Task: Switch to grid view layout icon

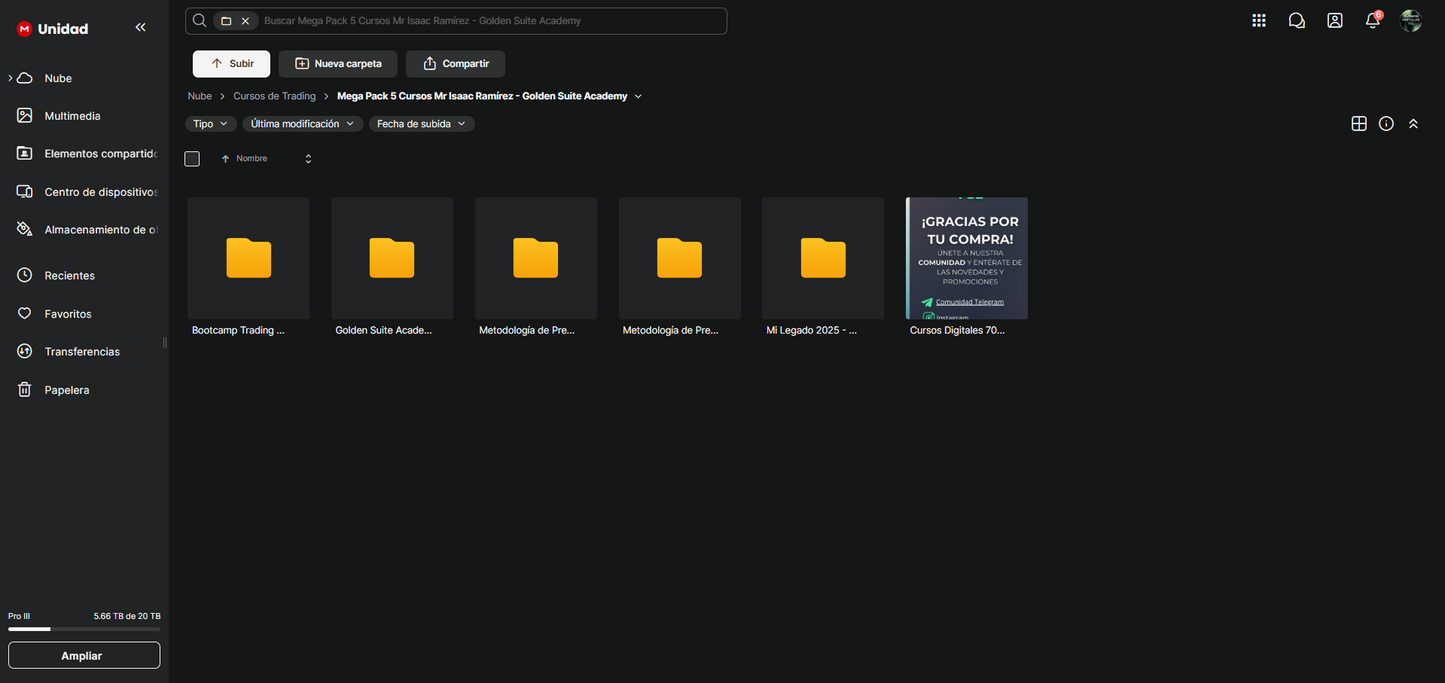Action: (1359, 124)
